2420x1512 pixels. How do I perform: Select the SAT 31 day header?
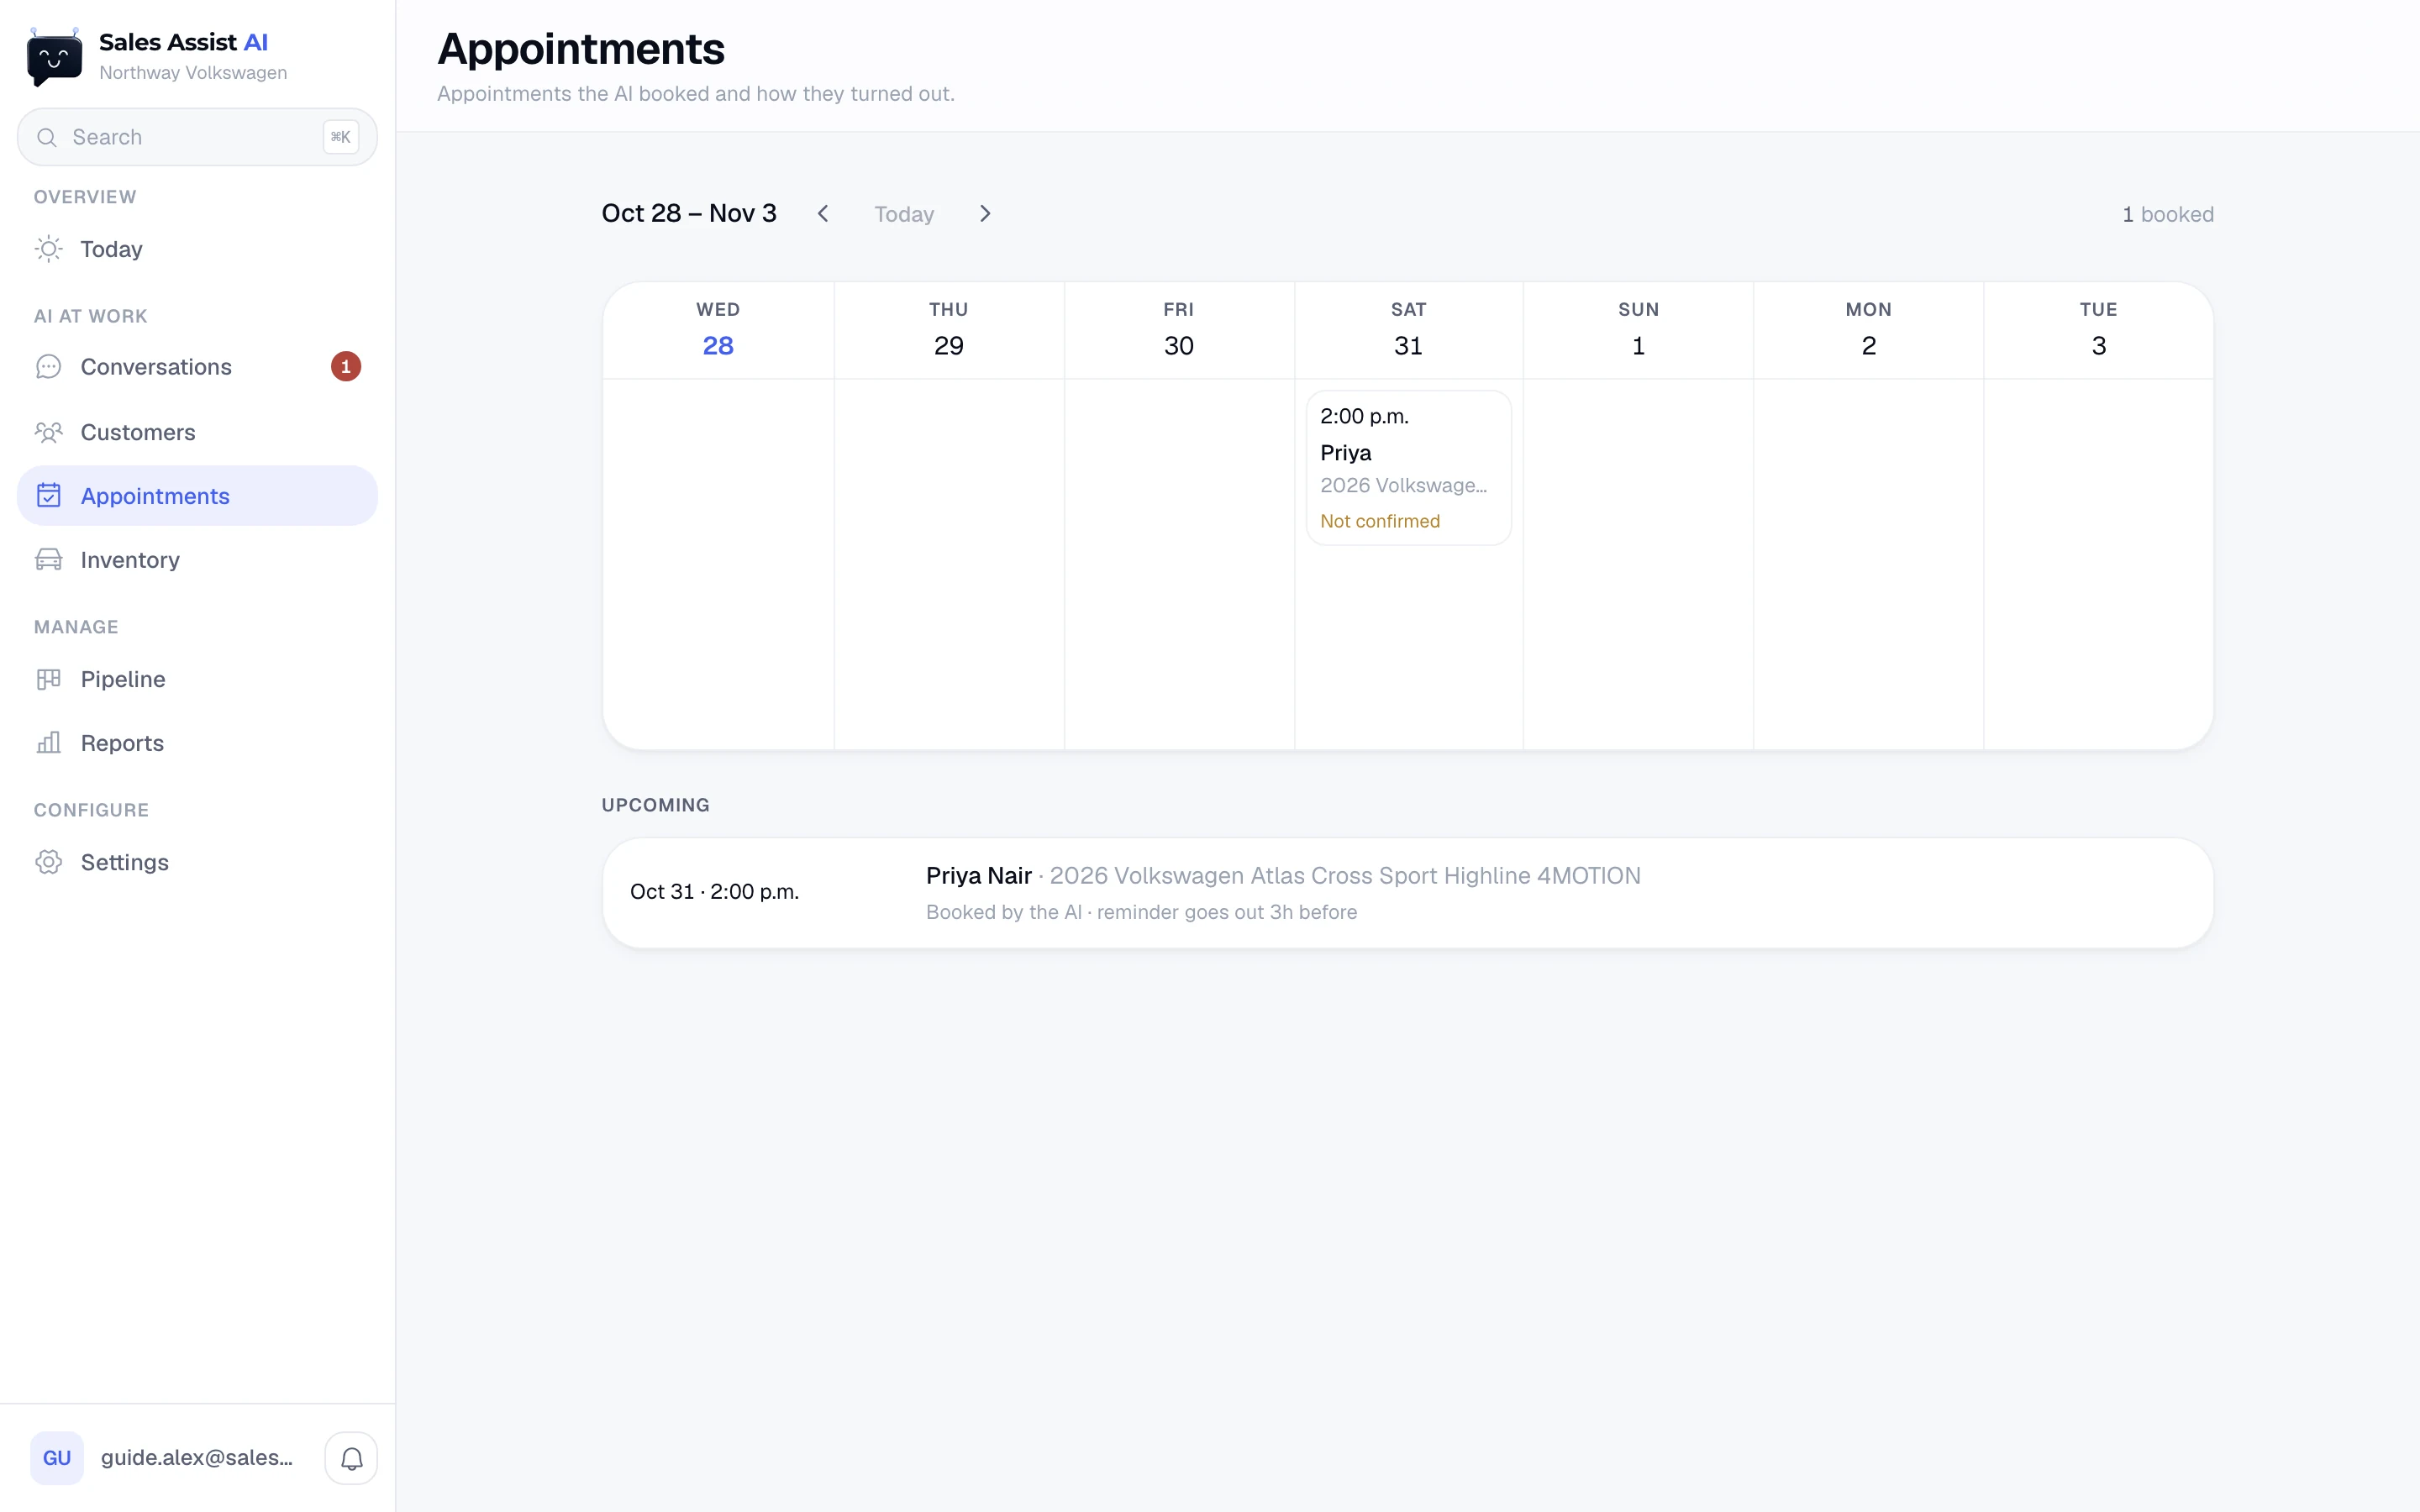[1409, 330]
